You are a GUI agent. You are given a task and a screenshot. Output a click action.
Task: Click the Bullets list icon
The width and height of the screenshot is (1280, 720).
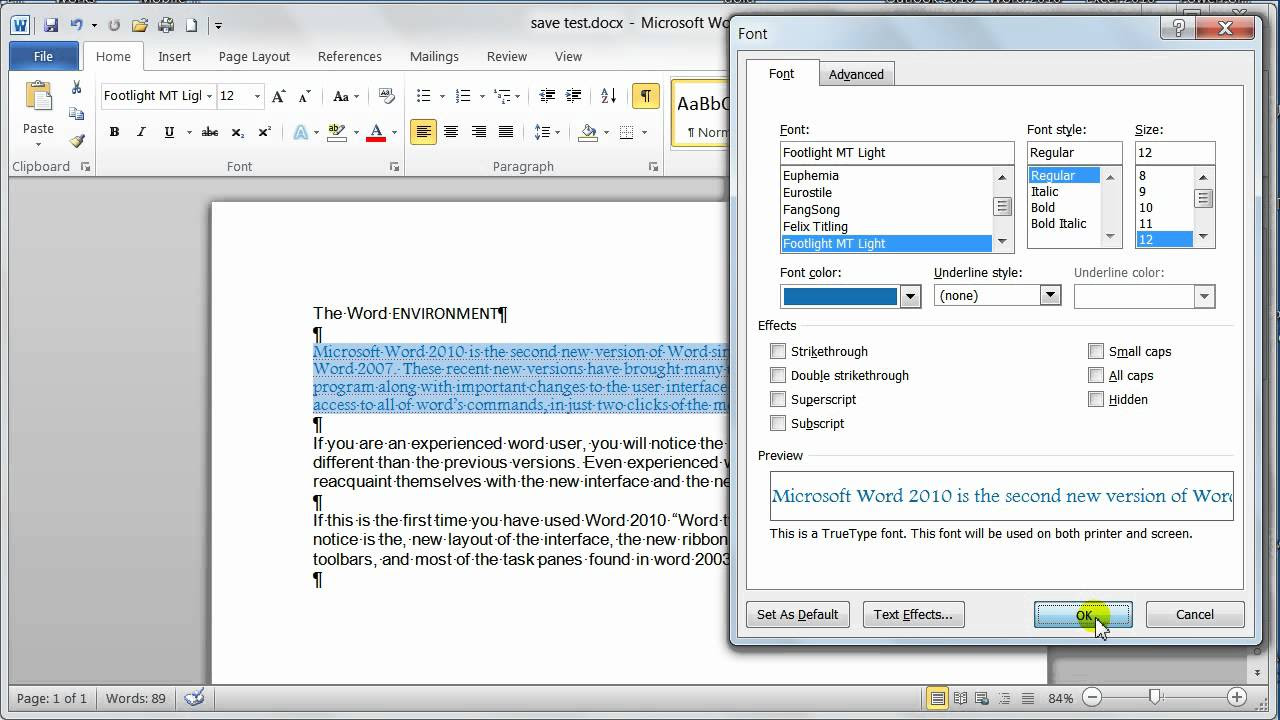pos(424,96)
